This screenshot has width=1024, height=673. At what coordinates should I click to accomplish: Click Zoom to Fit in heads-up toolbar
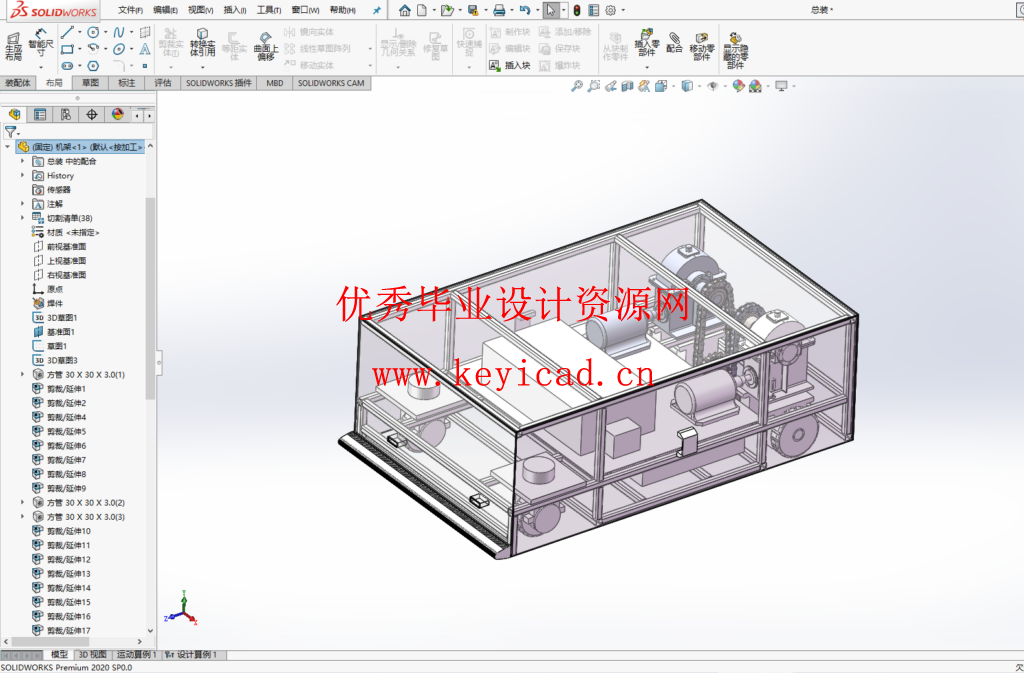pos(576,88)
